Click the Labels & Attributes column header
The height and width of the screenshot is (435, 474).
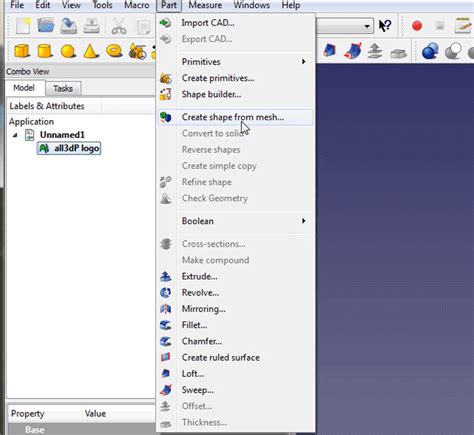47,106
